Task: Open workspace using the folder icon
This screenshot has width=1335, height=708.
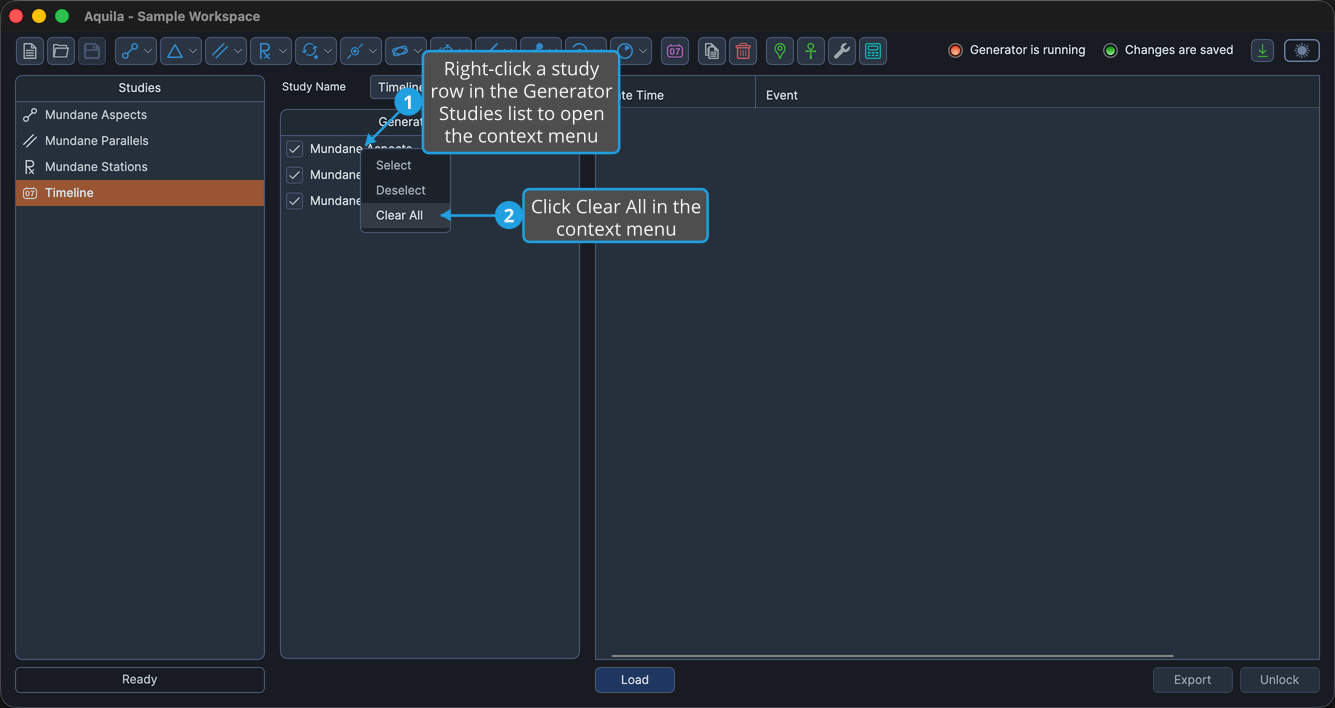Action: click(61, 51)
